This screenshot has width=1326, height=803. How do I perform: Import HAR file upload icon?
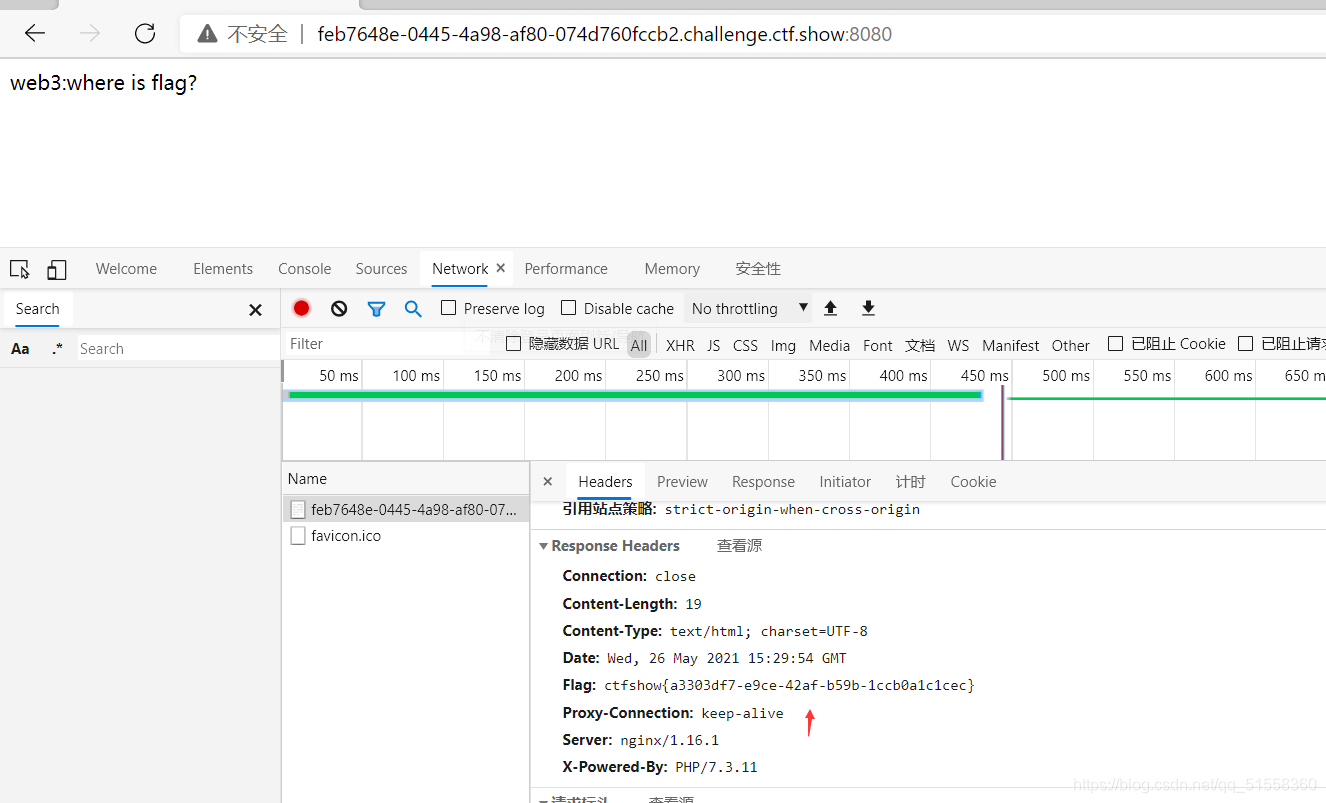830,308
